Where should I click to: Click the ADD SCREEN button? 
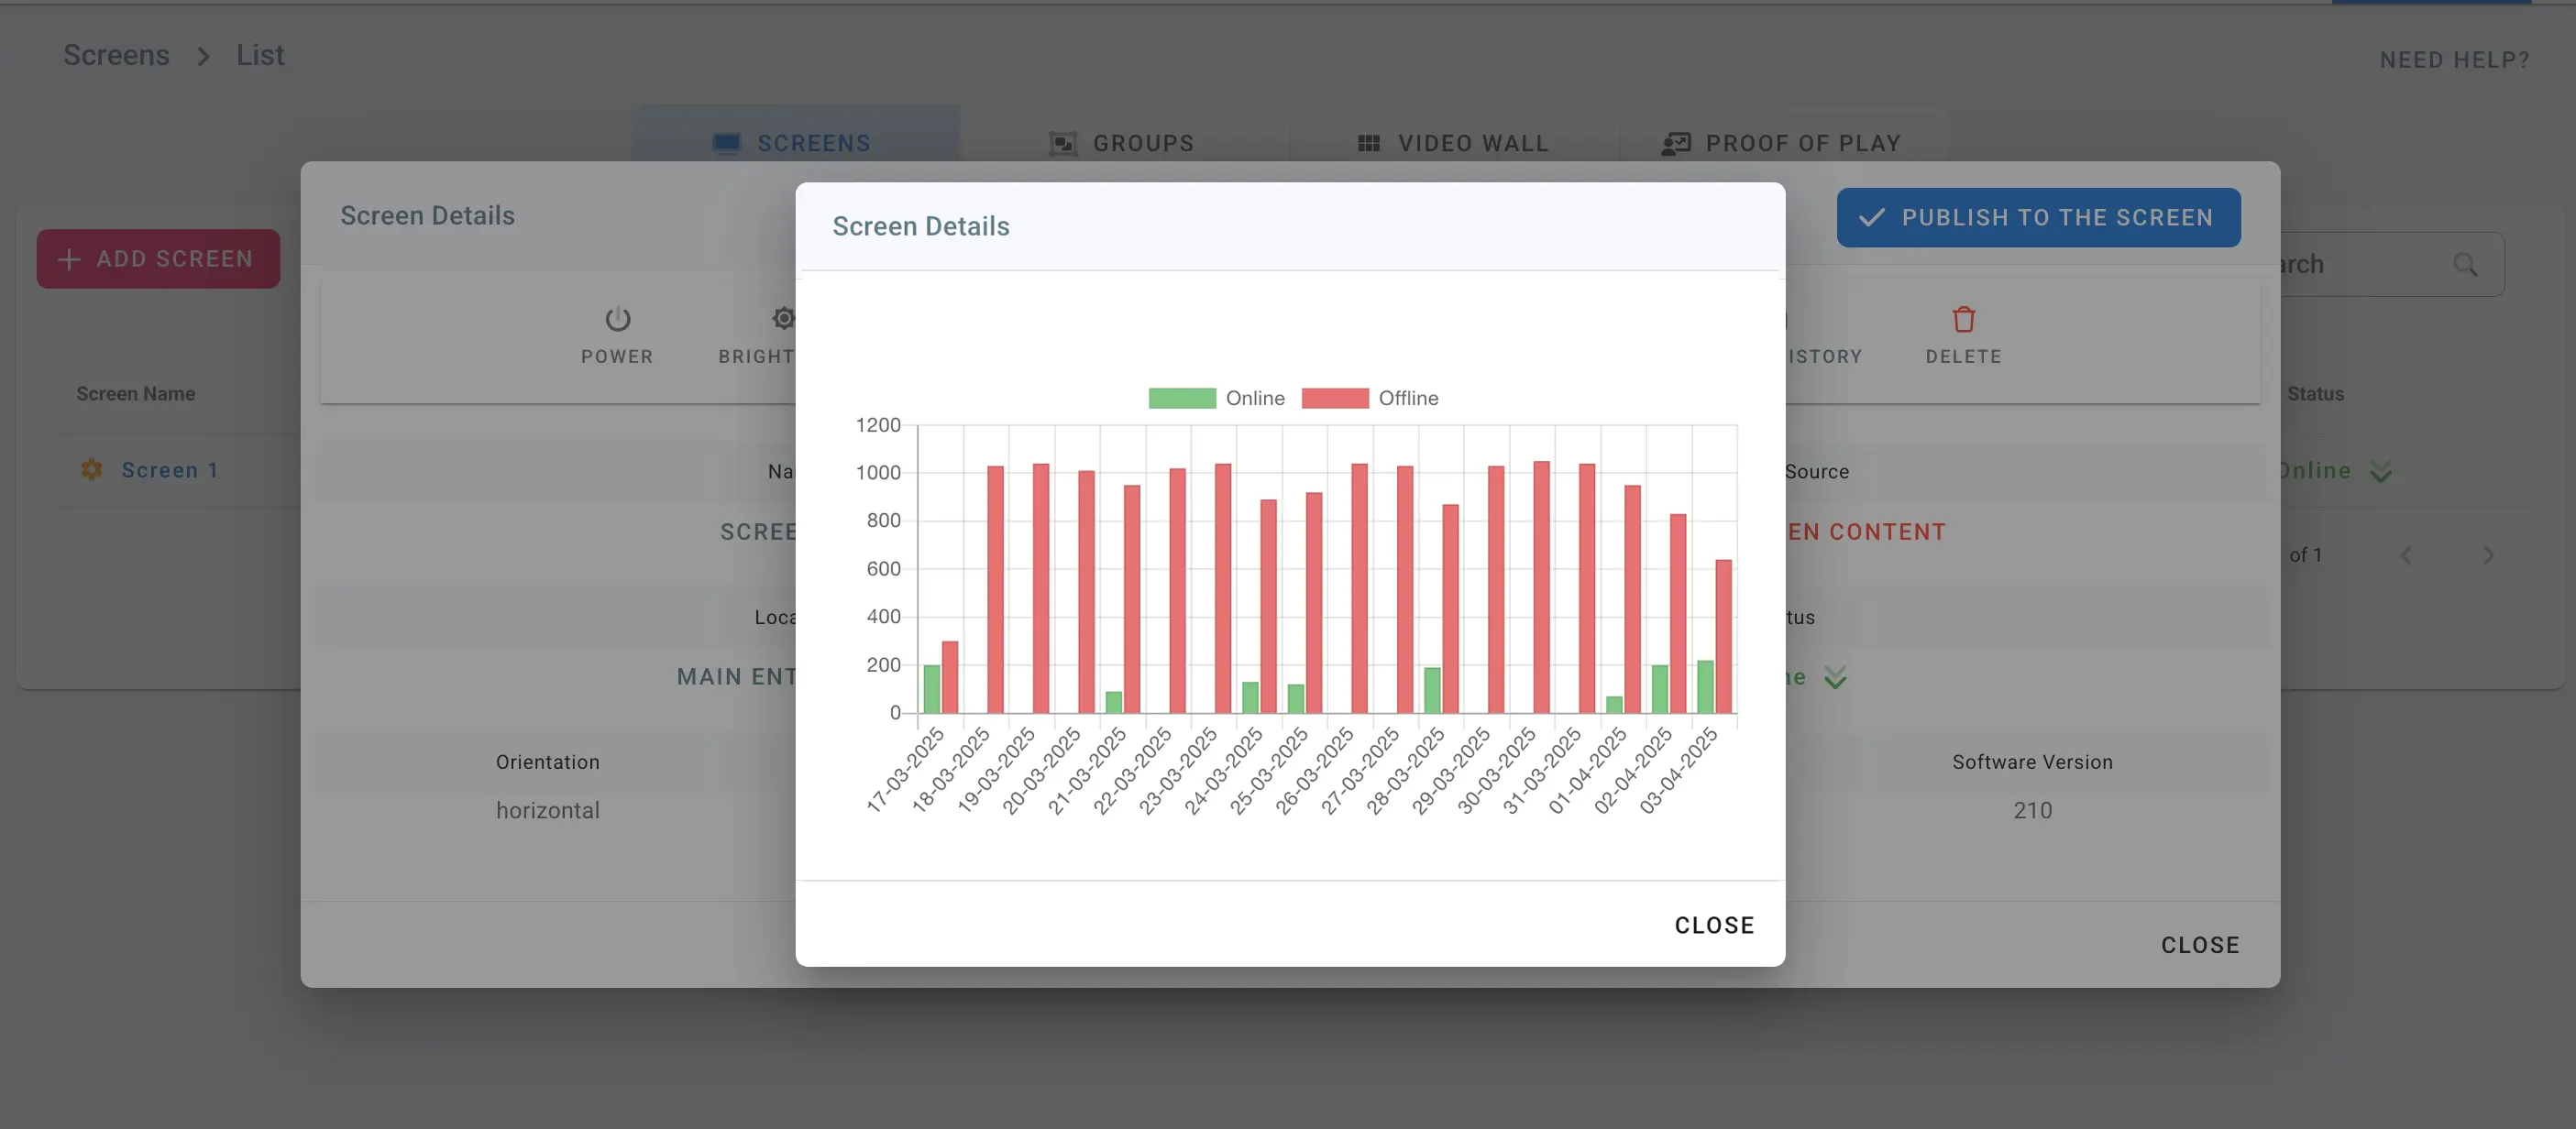[x=157, y=258]
